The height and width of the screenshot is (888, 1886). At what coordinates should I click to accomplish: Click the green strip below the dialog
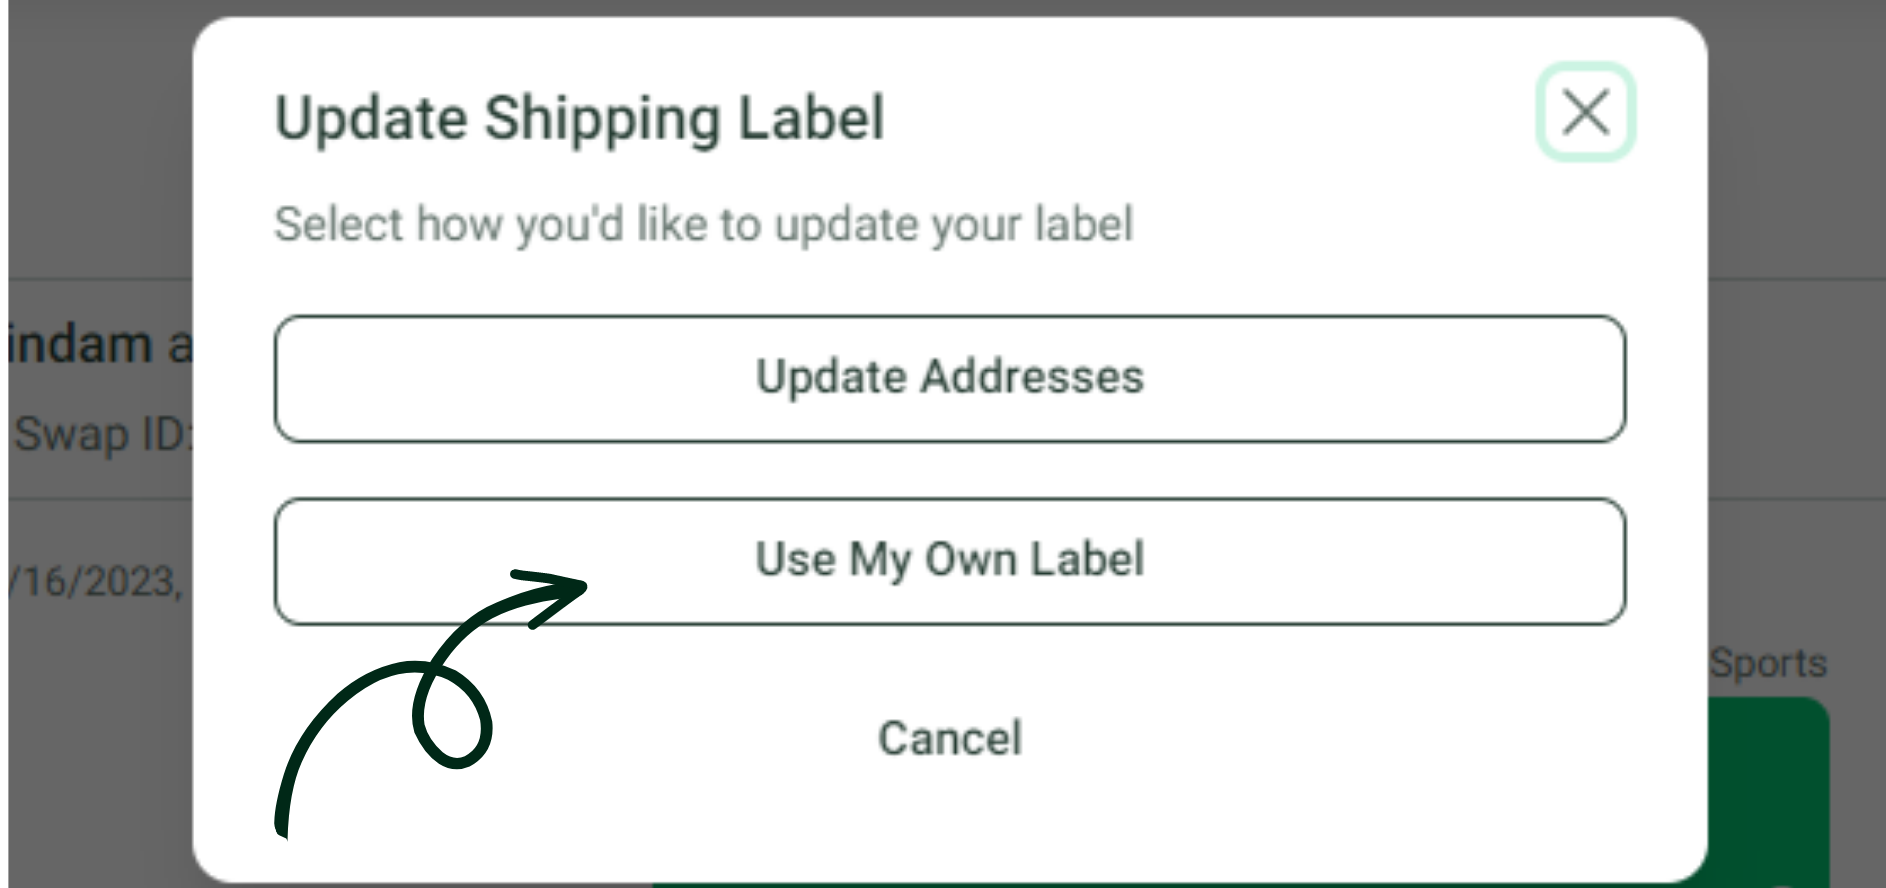[x=1180, y=885]
